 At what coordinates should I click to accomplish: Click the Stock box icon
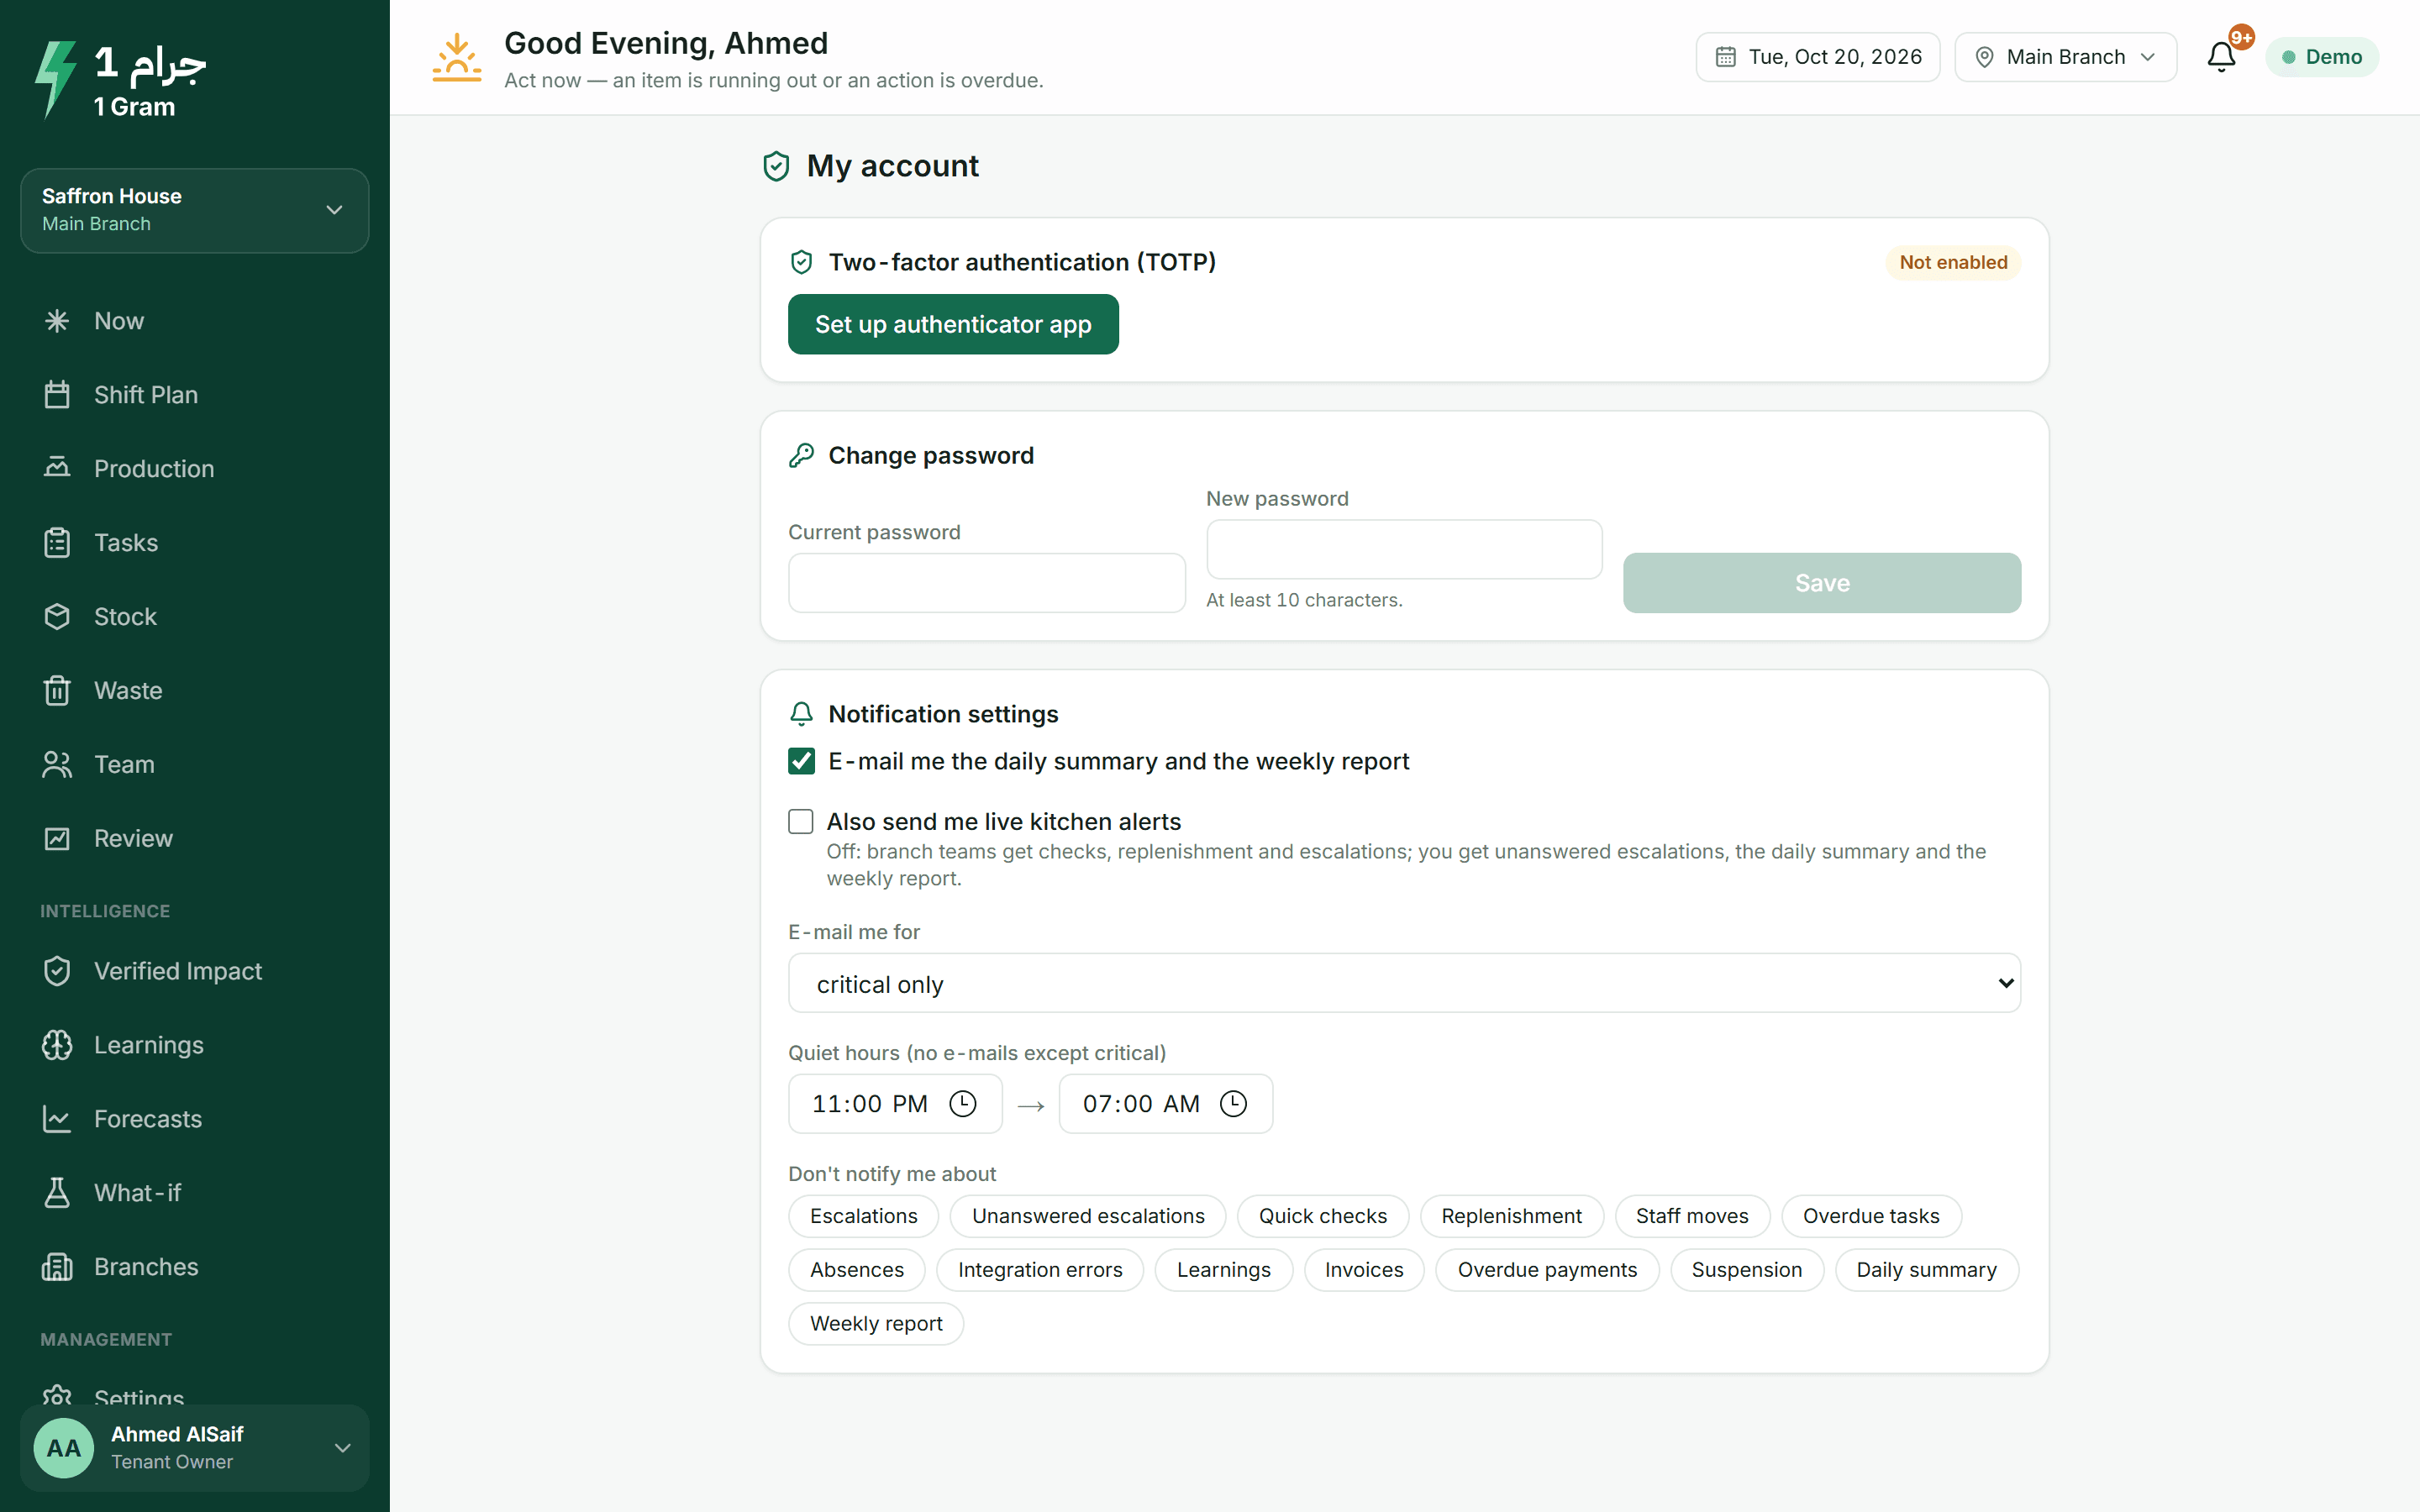tap(57, 616)
